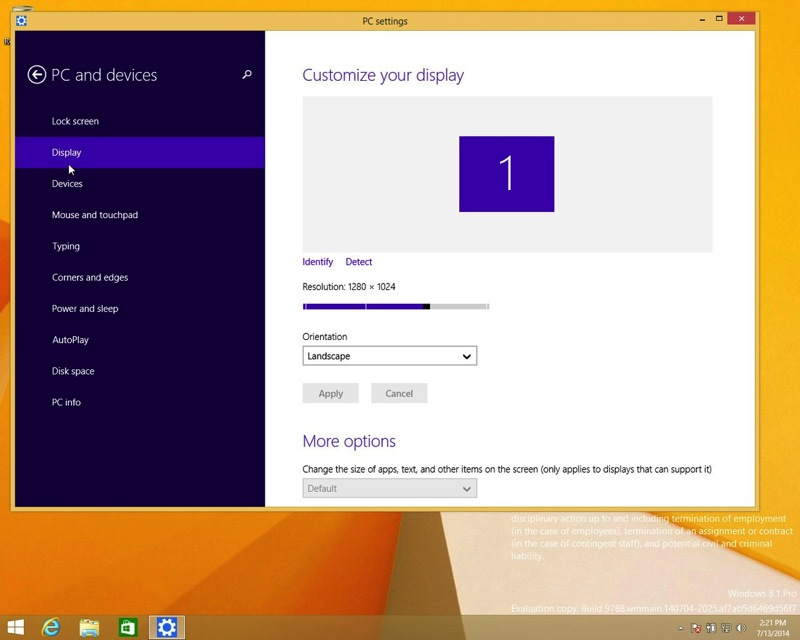The image size is (800, 640).
Task: Click the PC settings gear in taskbar
Action: click(166, 627)
